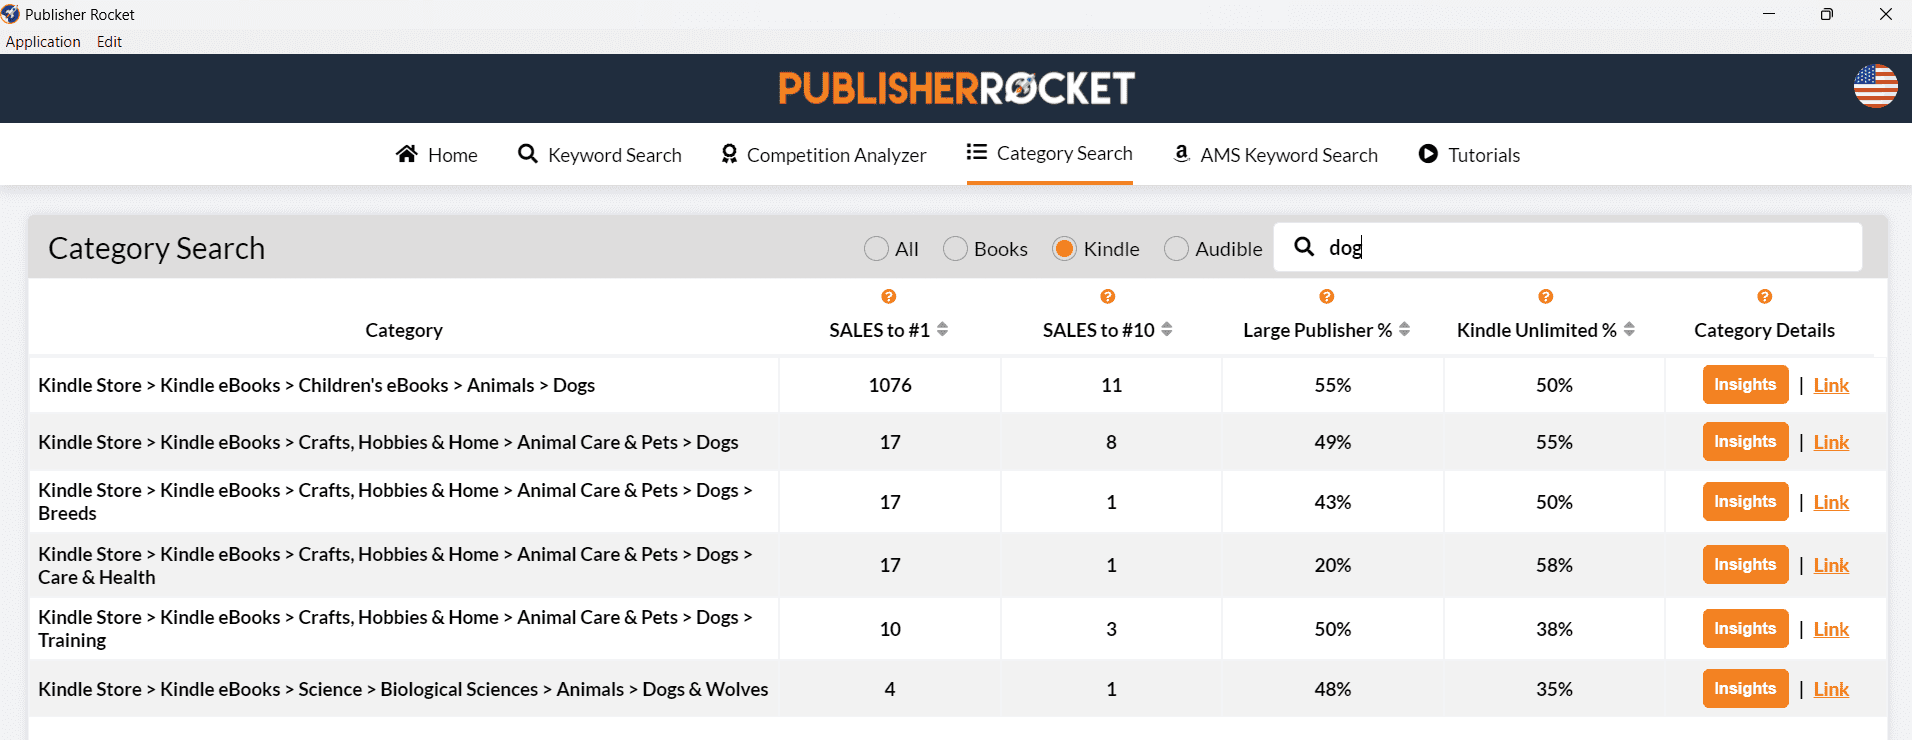Open Link for Dogs > Care & Health row
The image size is (1912, 740).
pyautogui.click(x=1831, y=565)
